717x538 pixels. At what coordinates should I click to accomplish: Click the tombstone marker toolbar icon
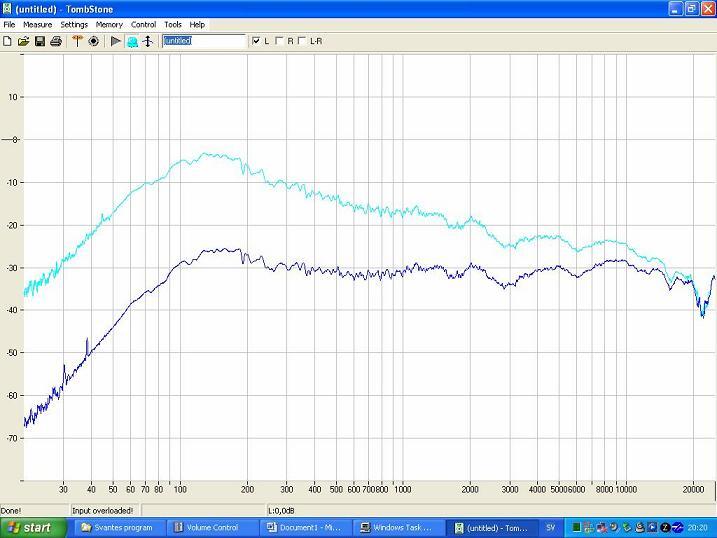tap(77, 41)
